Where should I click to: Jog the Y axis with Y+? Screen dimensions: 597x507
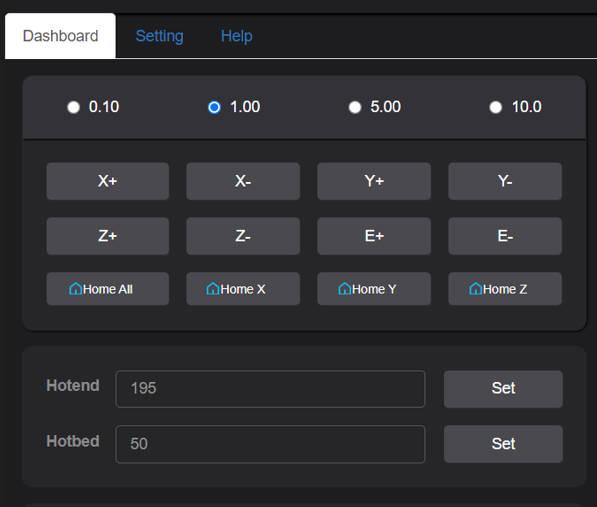pos(374,181)
